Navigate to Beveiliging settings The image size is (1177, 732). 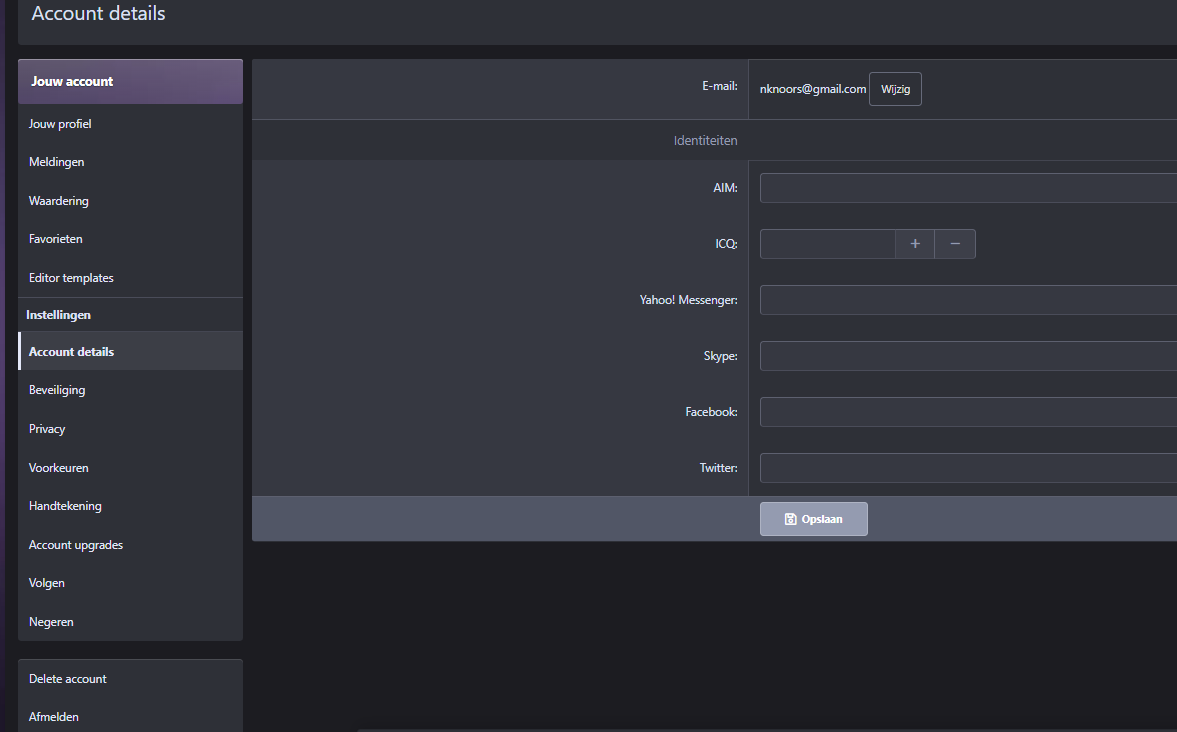pyautogui.click(x=57, y=390)
